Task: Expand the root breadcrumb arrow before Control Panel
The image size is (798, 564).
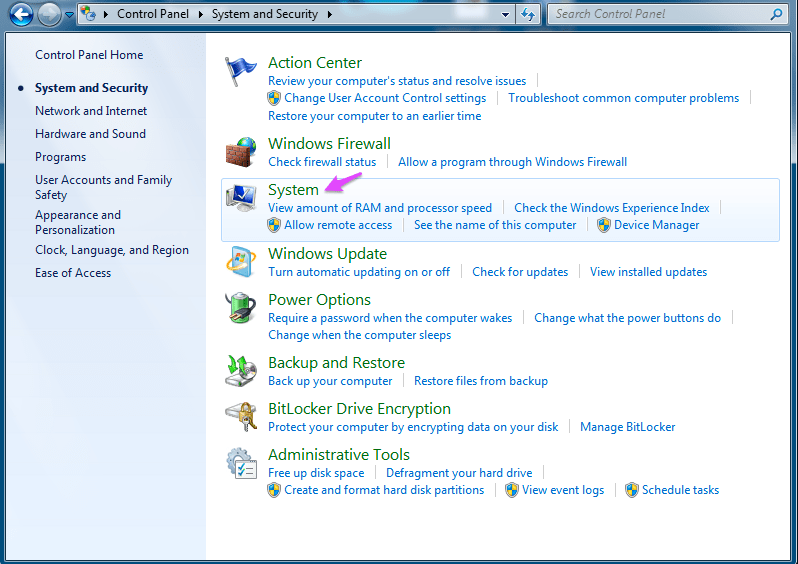Action: [x=106, y=14]
